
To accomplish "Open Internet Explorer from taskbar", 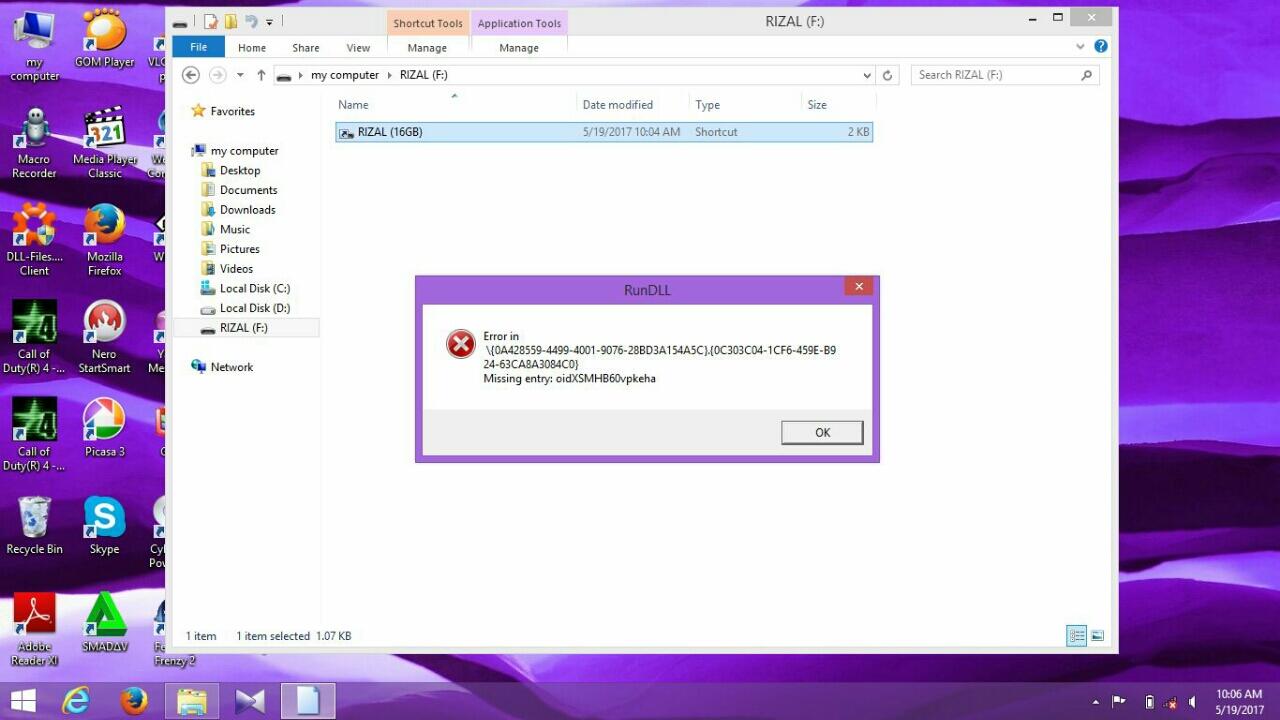I will point(76,701).
